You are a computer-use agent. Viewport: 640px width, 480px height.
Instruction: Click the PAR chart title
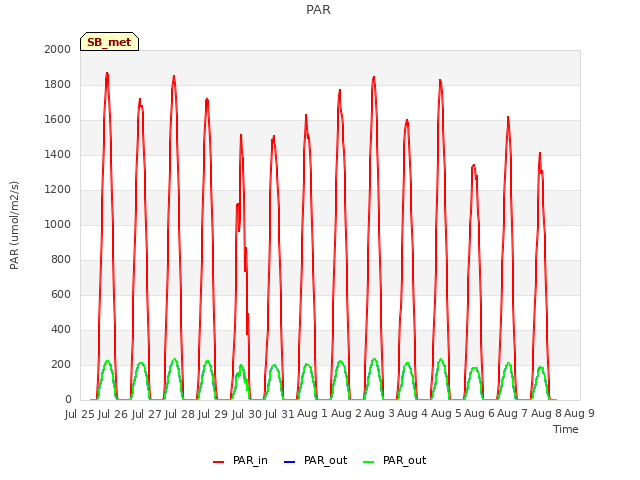pos(318,9)
